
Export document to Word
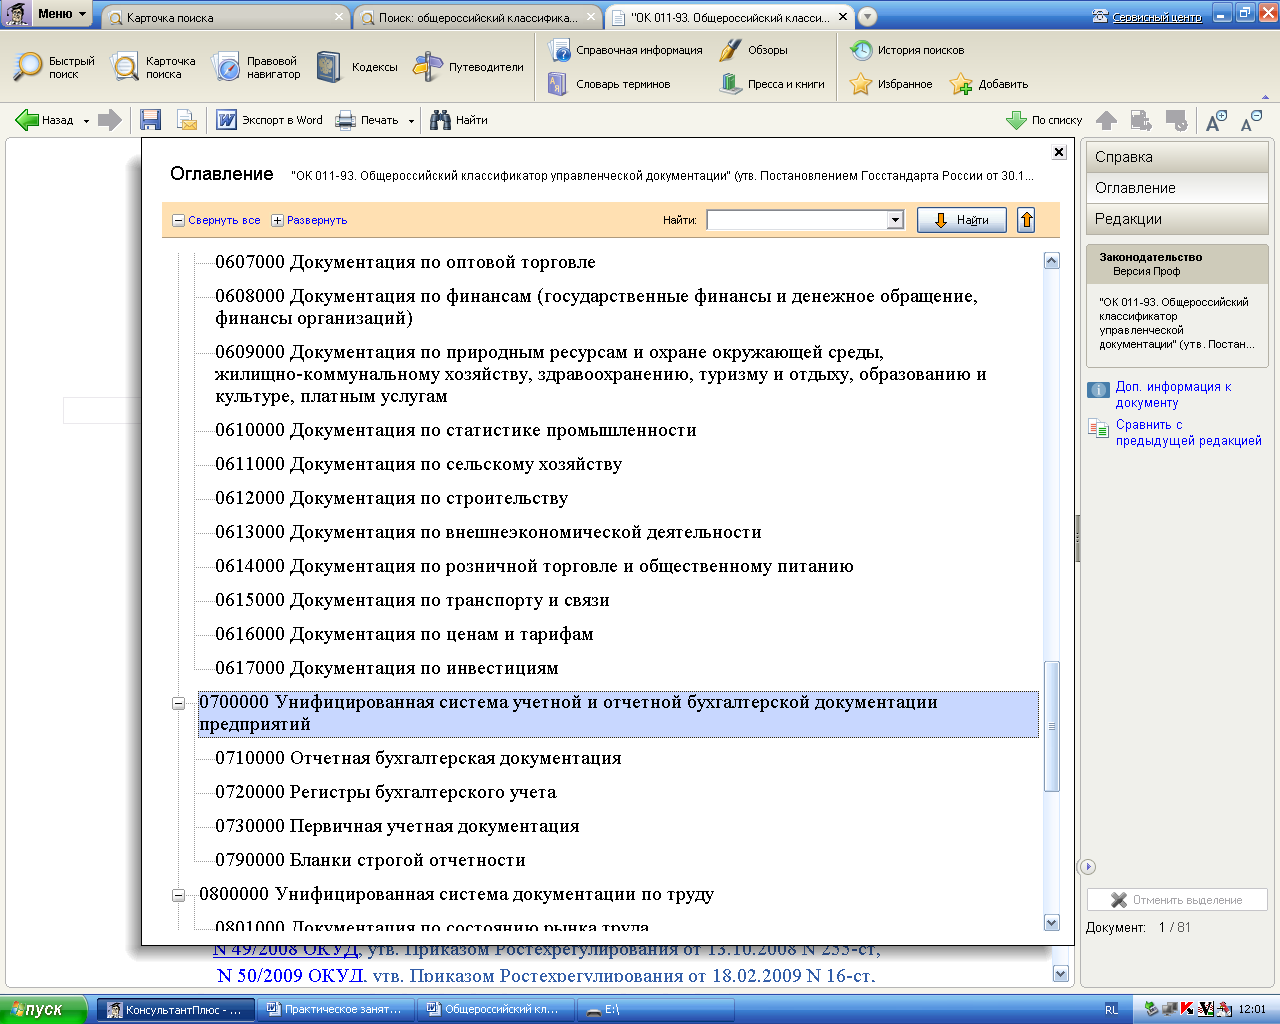[x=269, y=120]
